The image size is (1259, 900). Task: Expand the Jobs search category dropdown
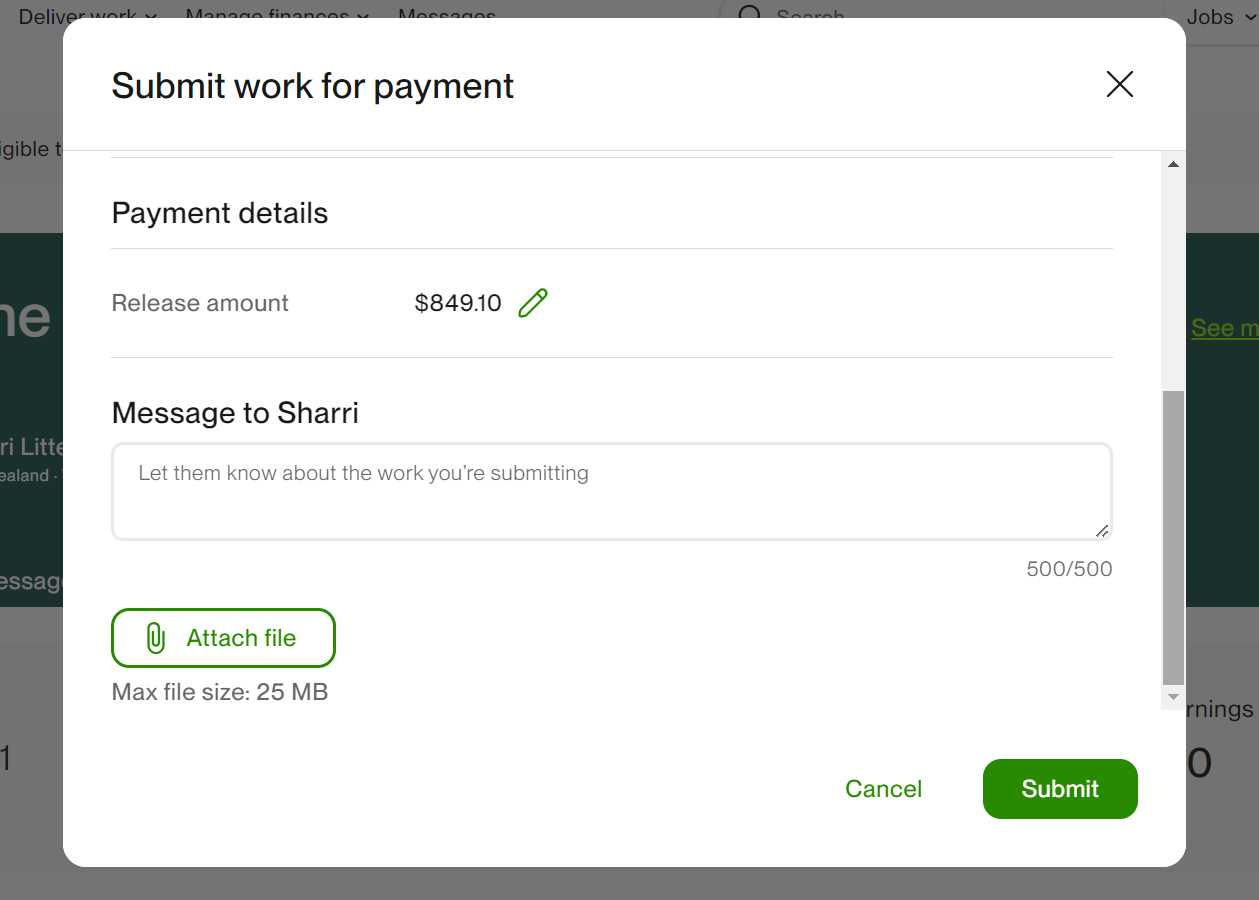(1218, 16)
